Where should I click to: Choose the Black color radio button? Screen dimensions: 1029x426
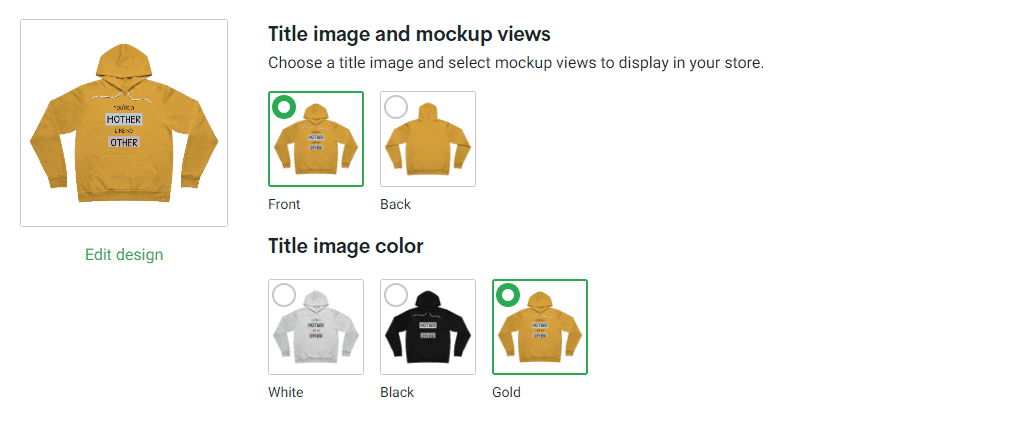tap(396, 295)
